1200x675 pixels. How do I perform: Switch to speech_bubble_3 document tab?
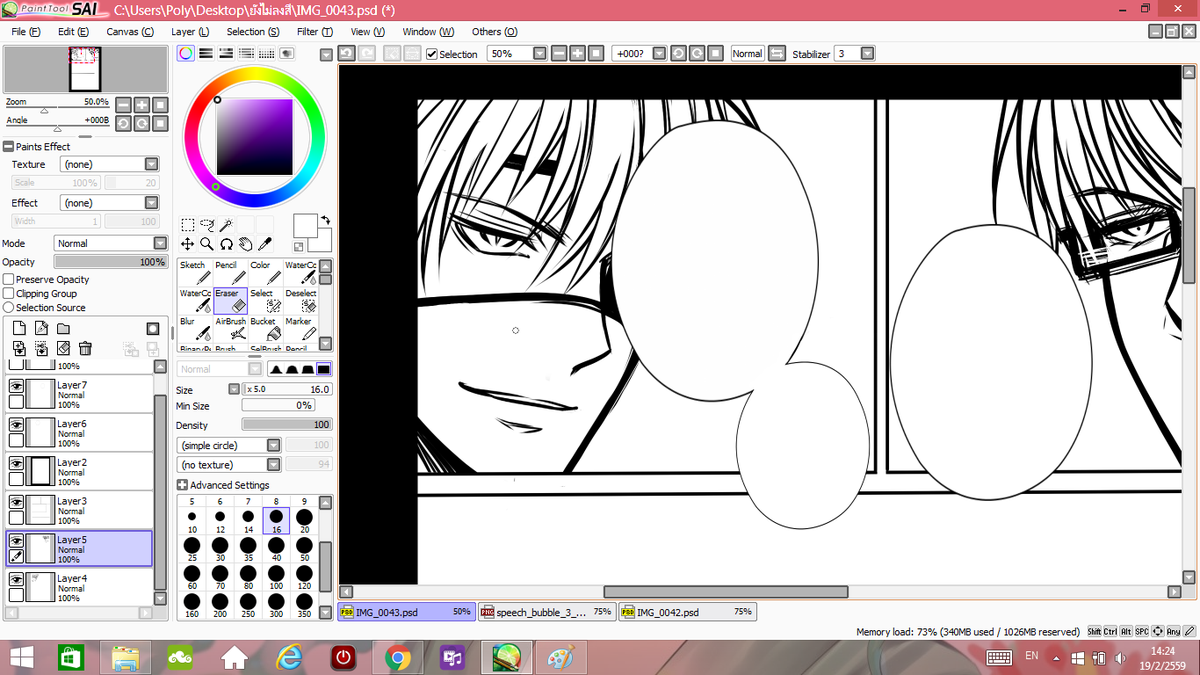coord(546,612)
